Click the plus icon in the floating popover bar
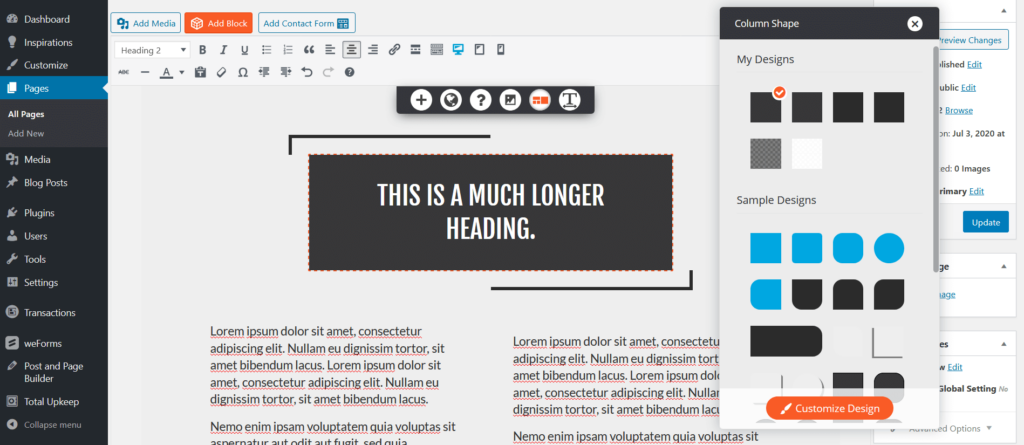 (421, 100)
